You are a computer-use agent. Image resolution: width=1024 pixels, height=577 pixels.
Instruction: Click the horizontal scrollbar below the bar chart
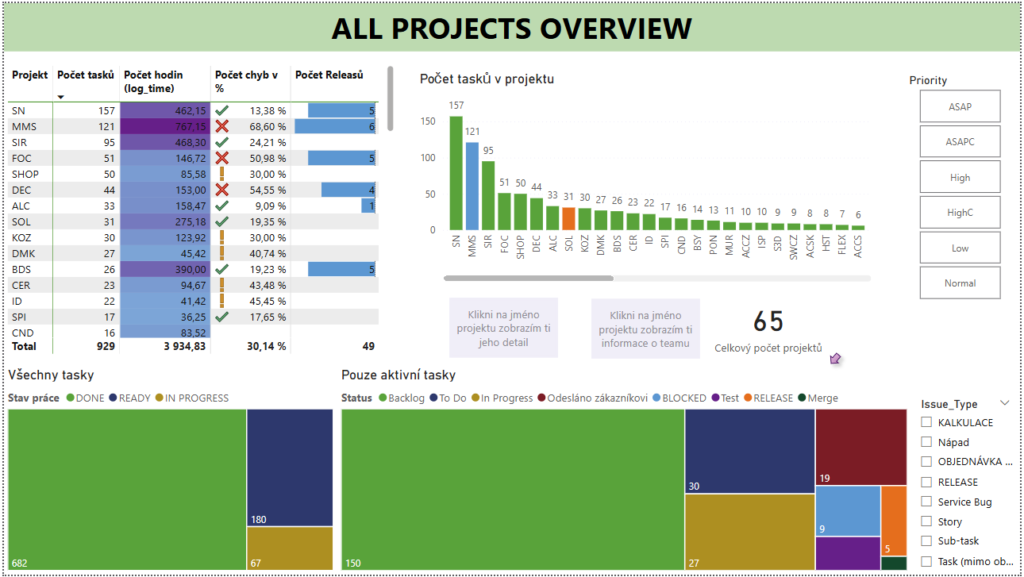(528, 278)
